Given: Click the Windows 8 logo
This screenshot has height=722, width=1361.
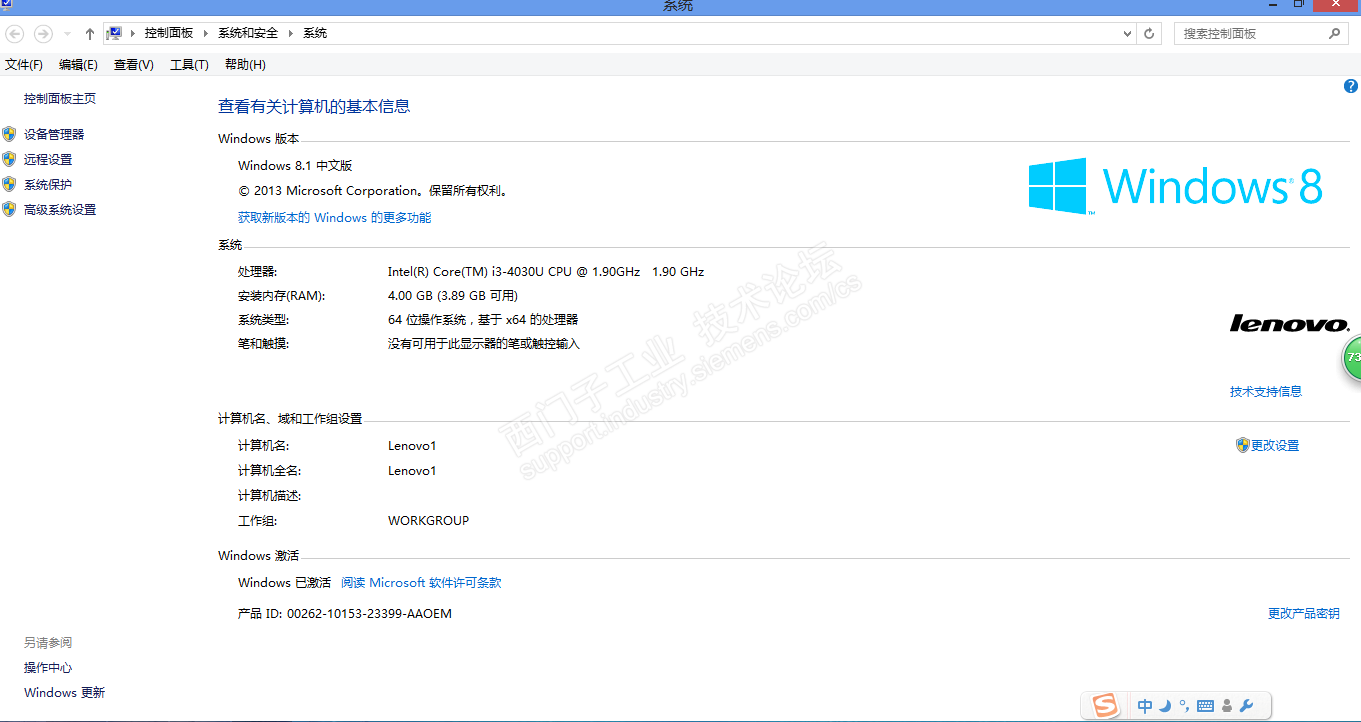Looking at the screenshot, I should 1176,186.
